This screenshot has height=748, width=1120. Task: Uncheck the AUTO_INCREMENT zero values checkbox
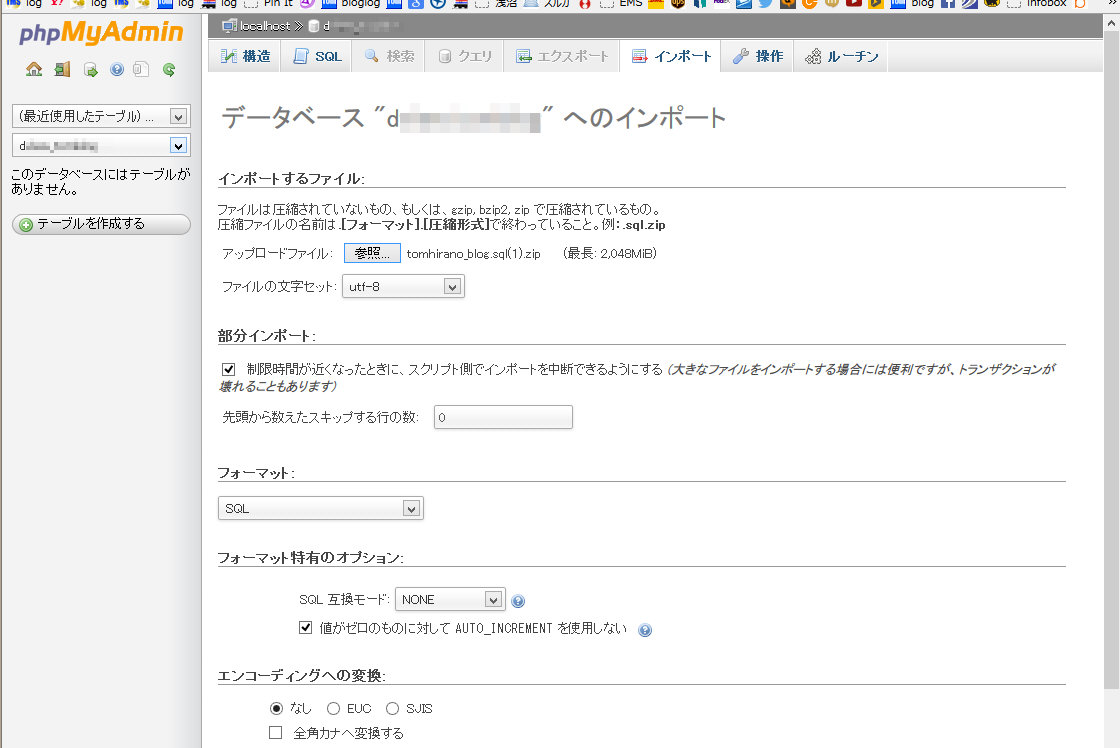click(306, 628)
